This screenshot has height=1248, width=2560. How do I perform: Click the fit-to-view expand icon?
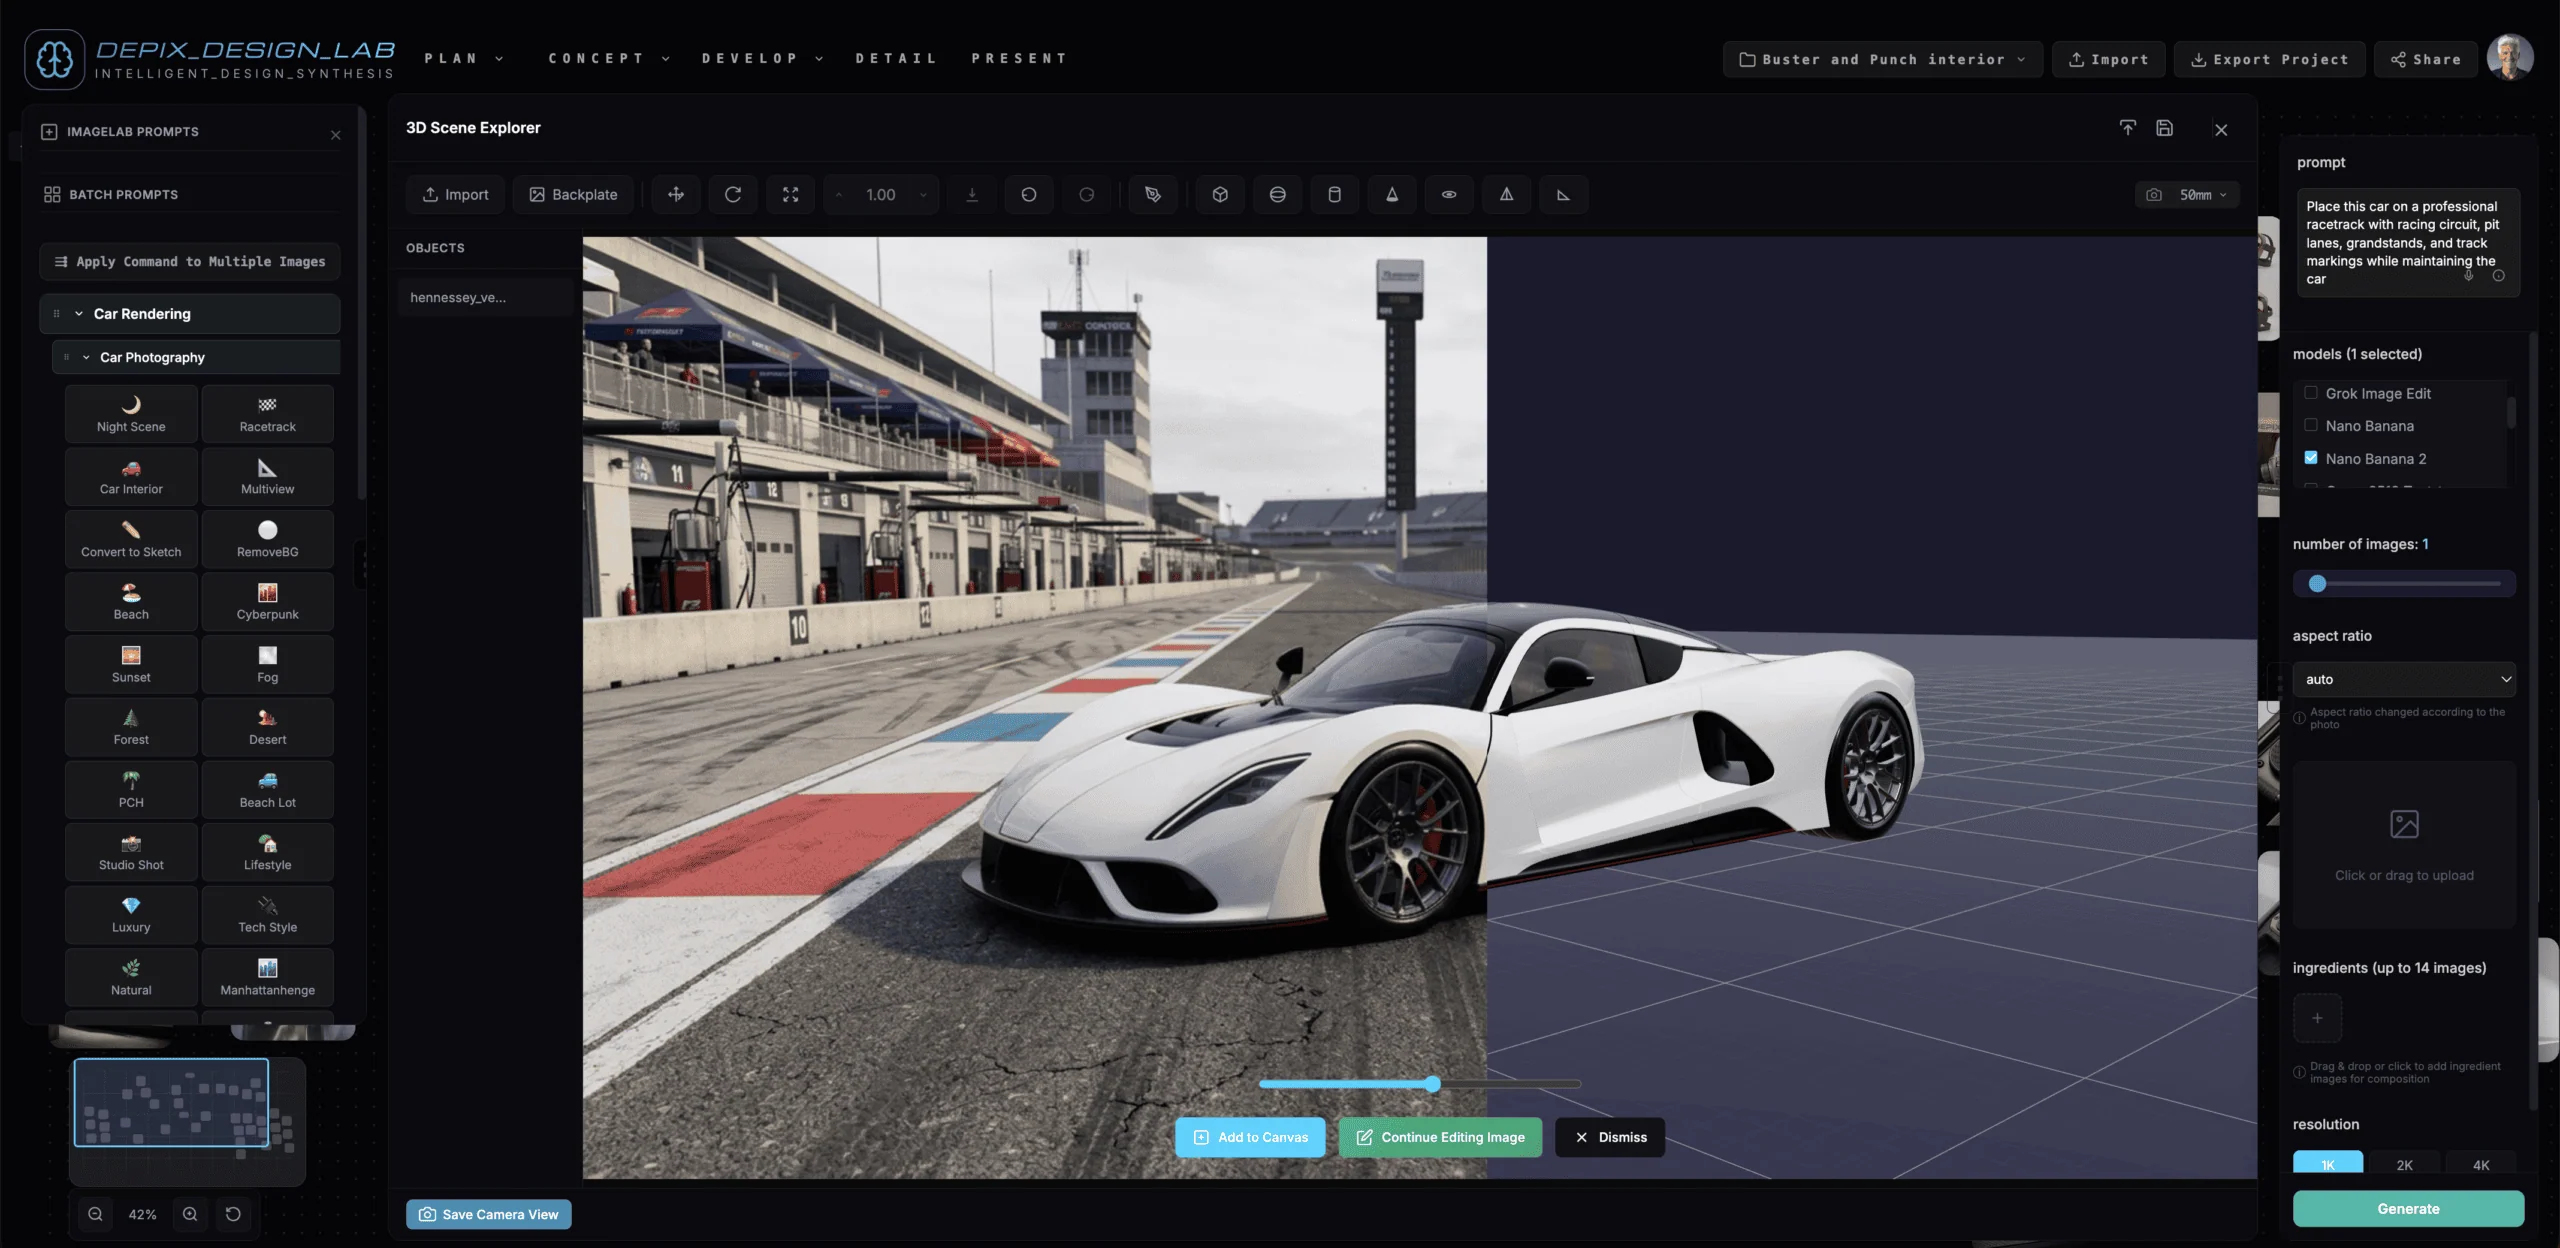(x=790, y=194)
